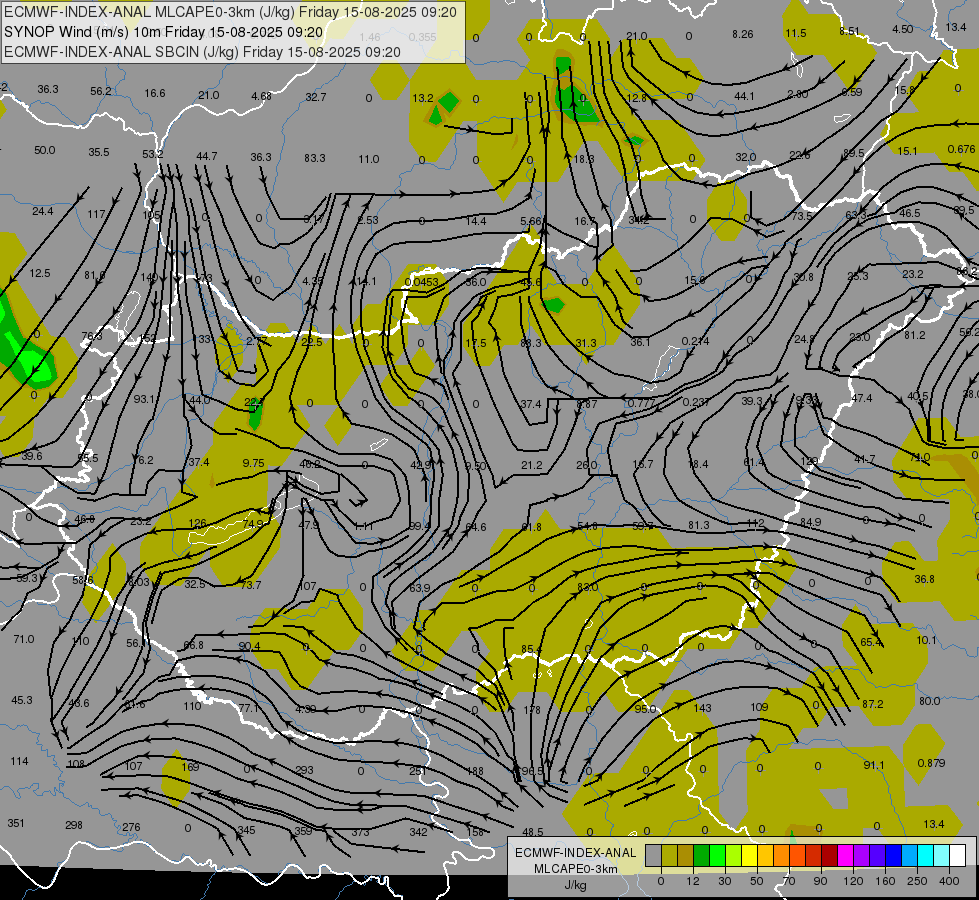979x900 pixels.
Task: Click the map value '74.9'
Action: pos(253,524)
